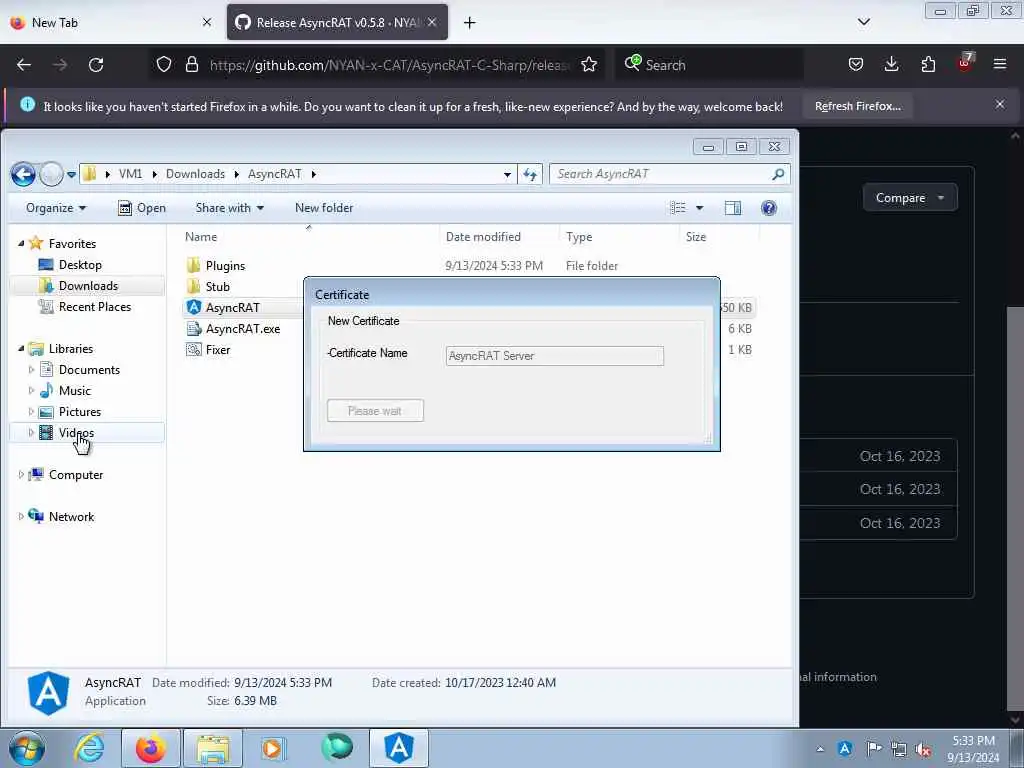Select the AsyncRAT.exe config file

point(243,328)
